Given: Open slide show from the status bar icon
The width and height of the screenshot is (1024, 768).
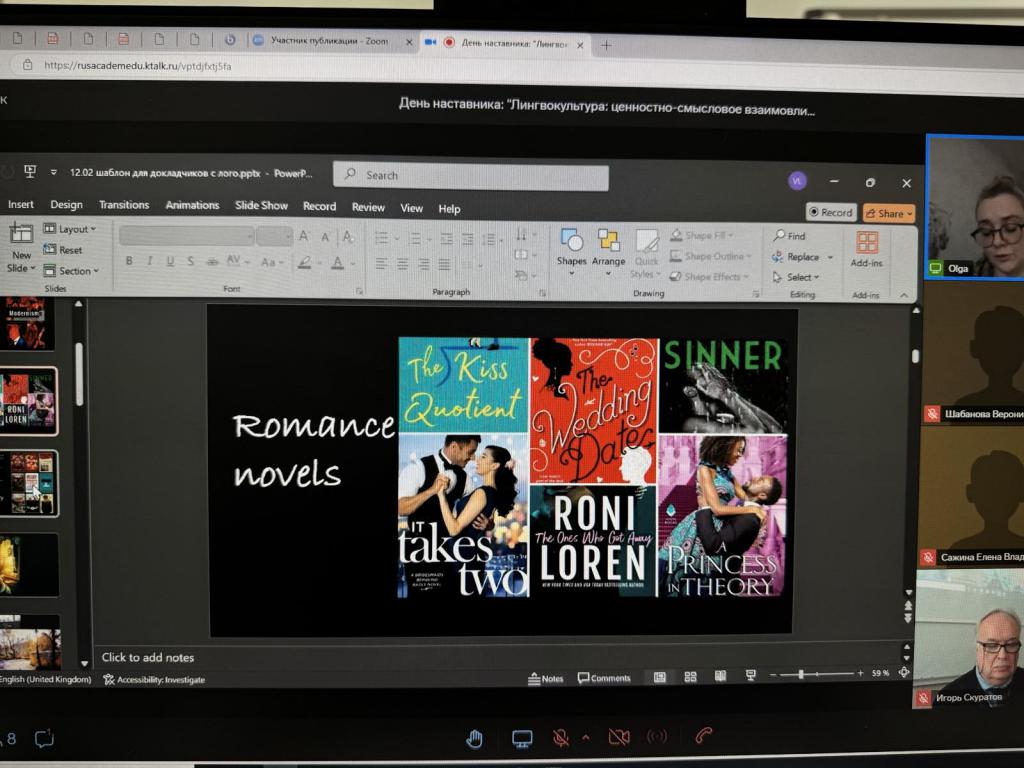Looking at the screenshot, I should (x=750, y=676).
